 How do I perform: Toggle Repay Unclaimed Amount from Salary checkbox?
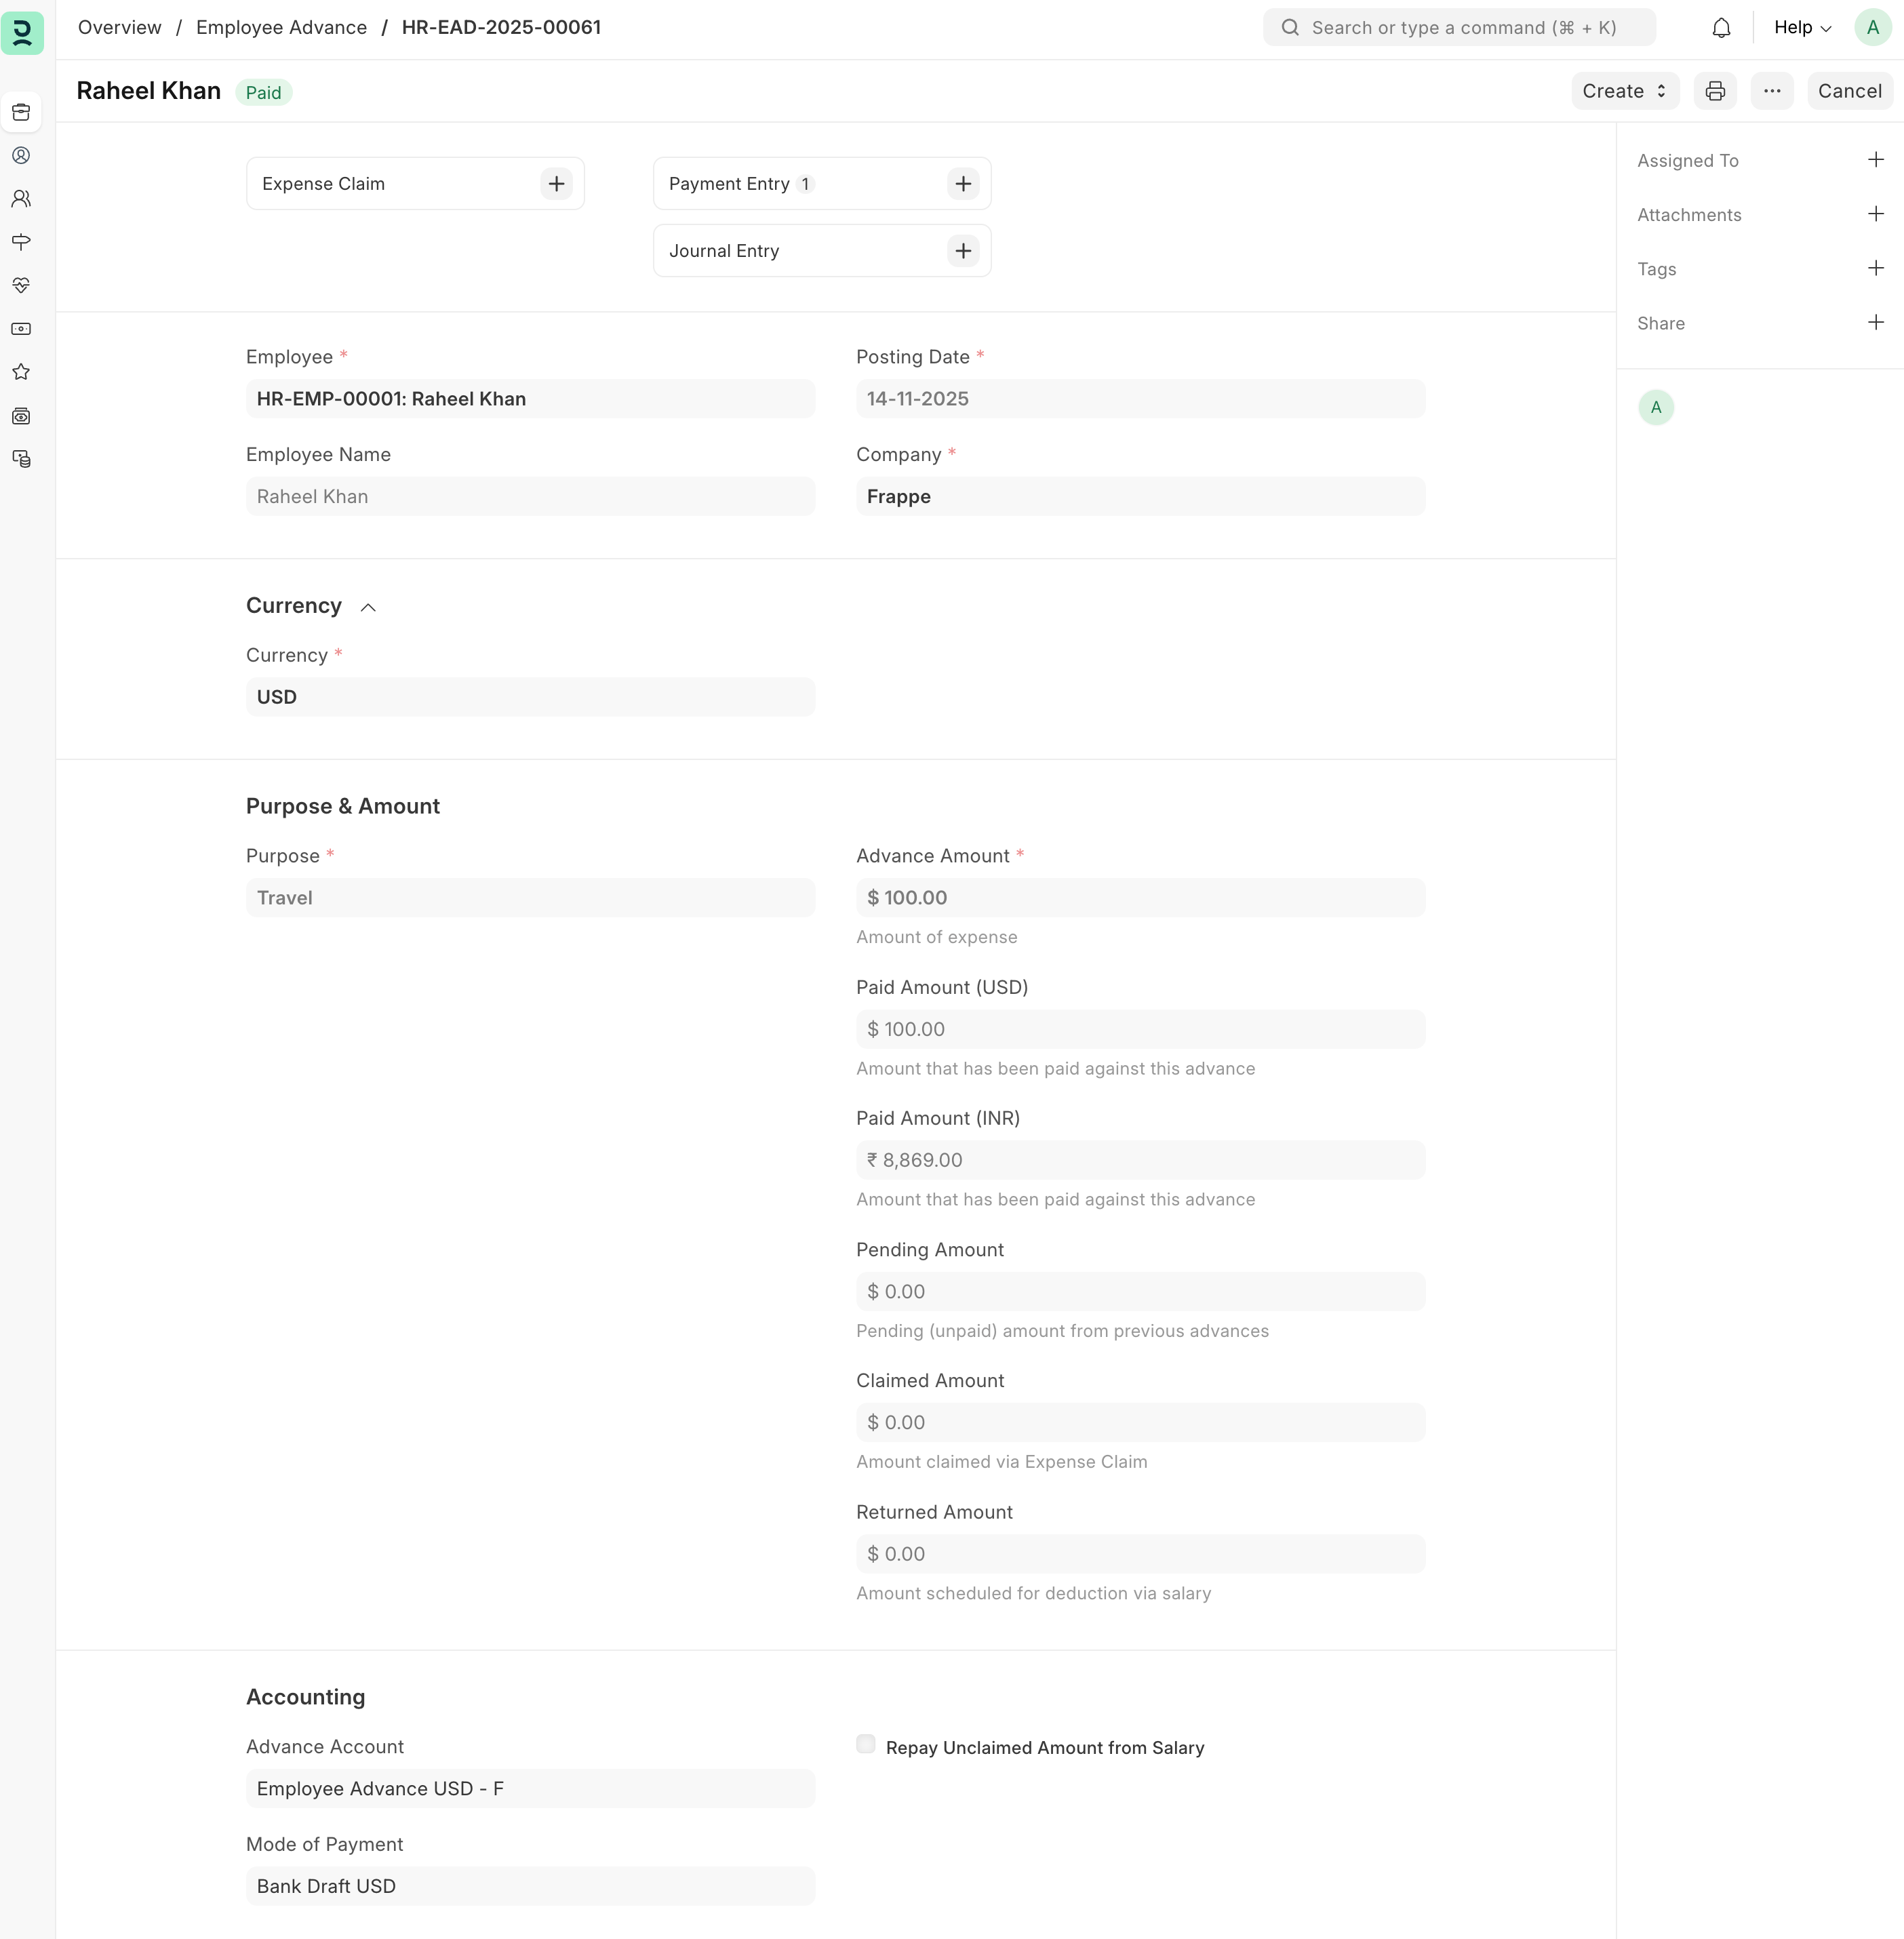[x=866, y=1744]
